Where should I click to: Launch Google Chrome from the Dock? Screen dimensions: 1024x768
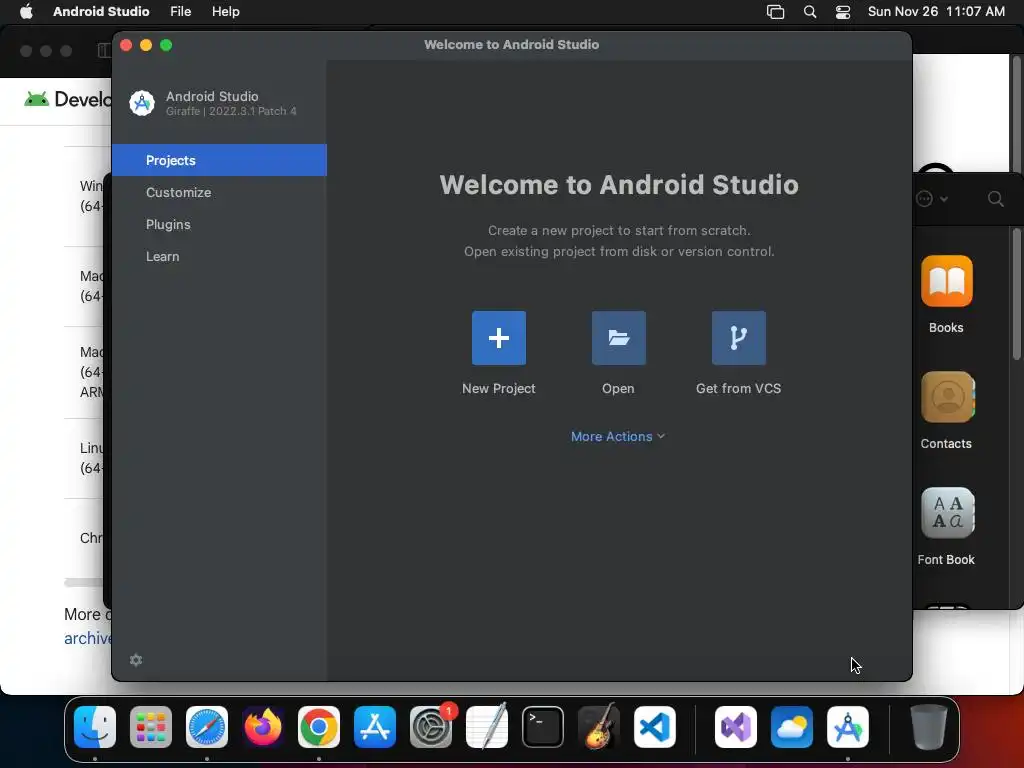[319, 726]
